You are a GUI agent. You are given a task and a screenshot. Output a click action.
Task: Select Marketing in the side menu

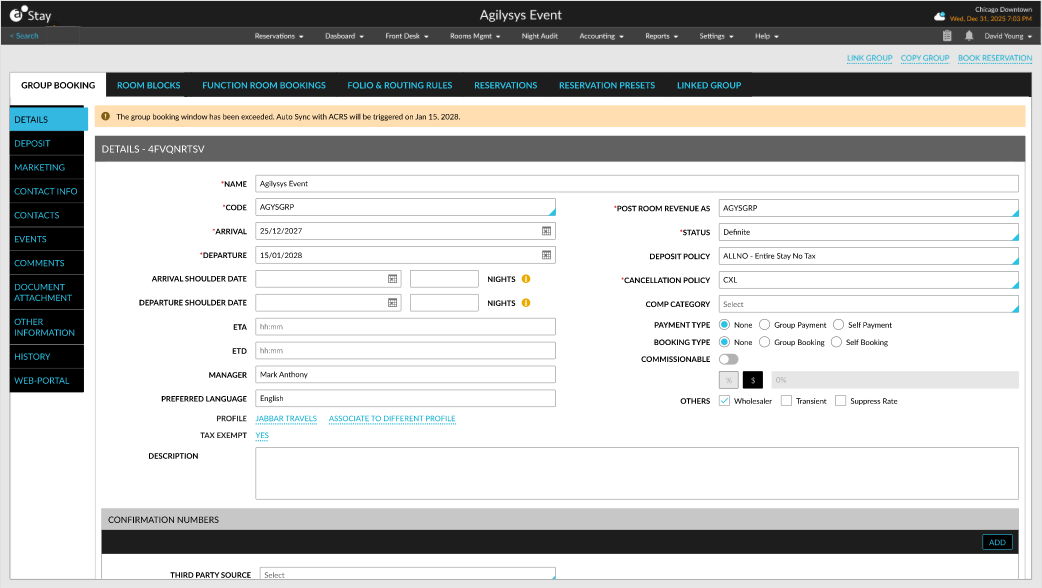47,167
